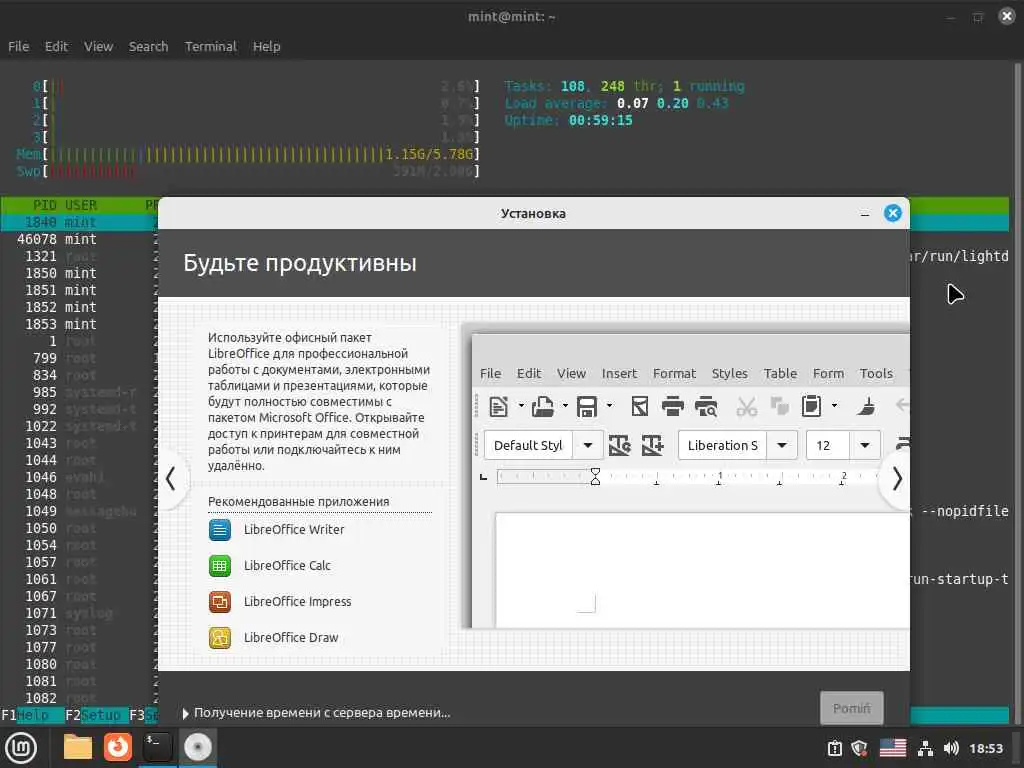Launch Firefox from the taskbar

118,748
